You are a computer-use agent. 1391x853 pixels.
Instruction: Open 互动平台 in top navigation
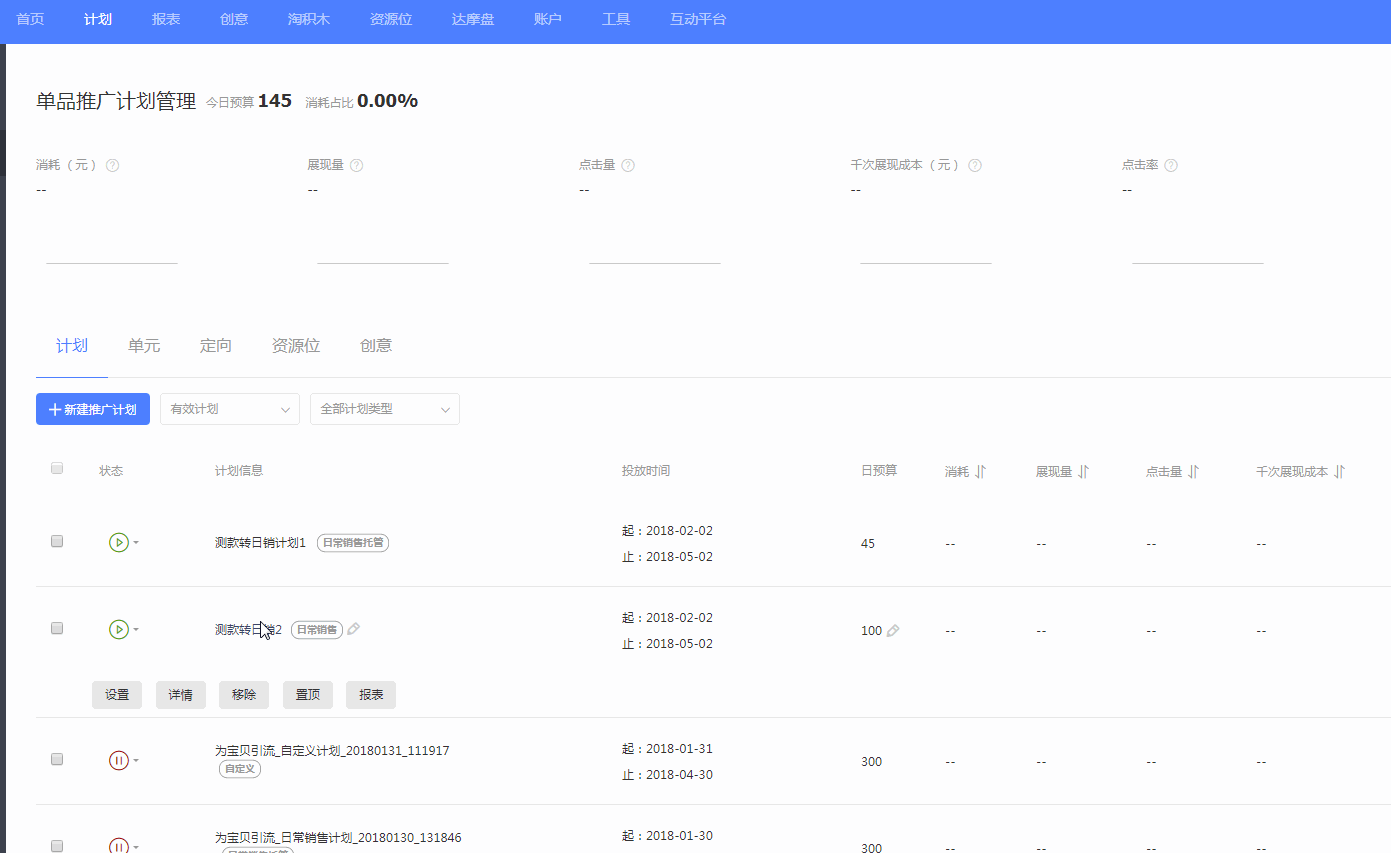point(698,19)
